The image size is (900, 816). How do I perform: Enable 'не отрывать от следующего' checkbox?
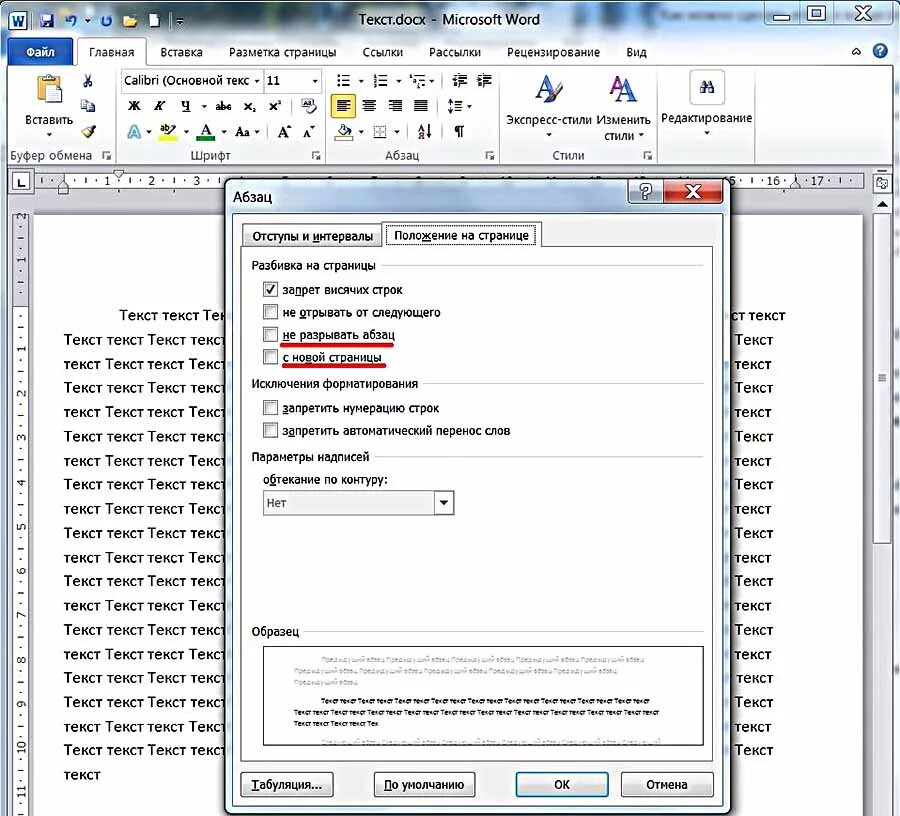[270, 312]
